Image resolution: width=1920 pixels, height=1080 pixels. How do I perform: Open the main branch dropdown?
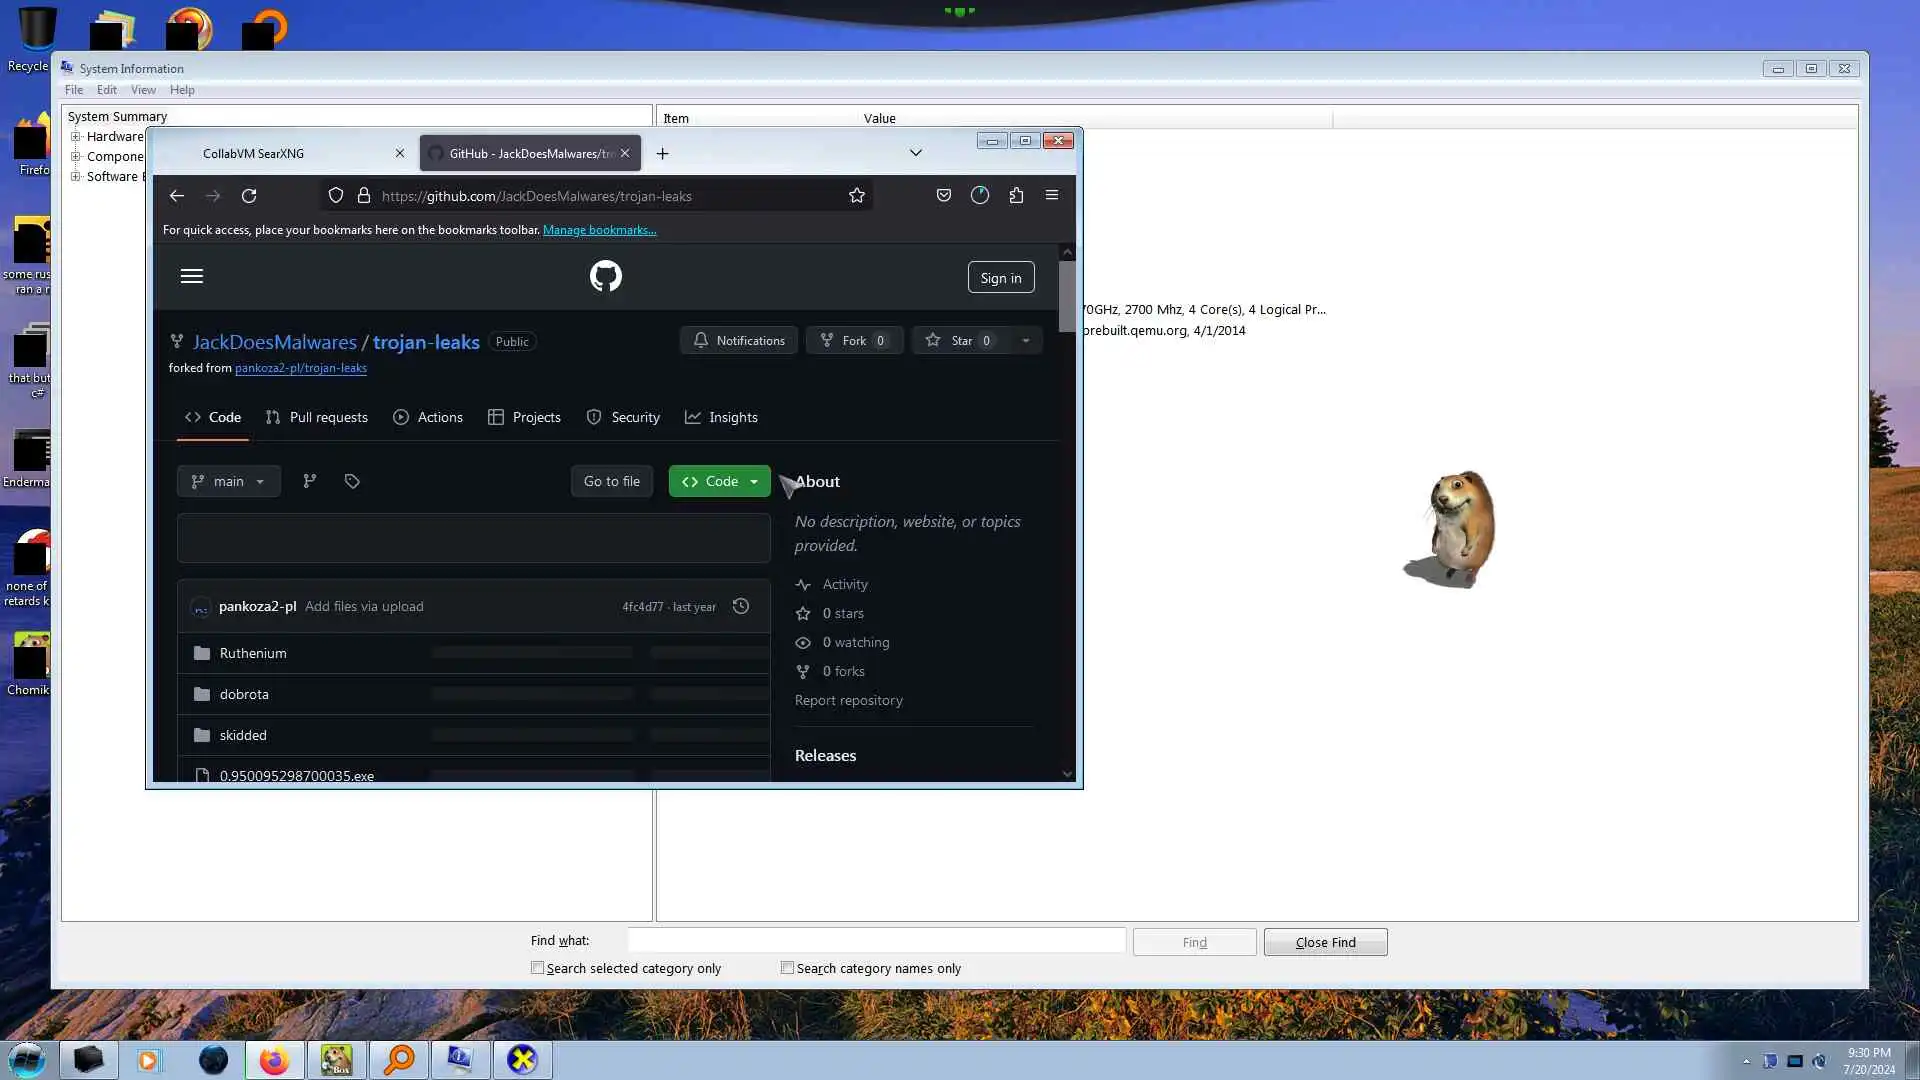tap(229, 482)
